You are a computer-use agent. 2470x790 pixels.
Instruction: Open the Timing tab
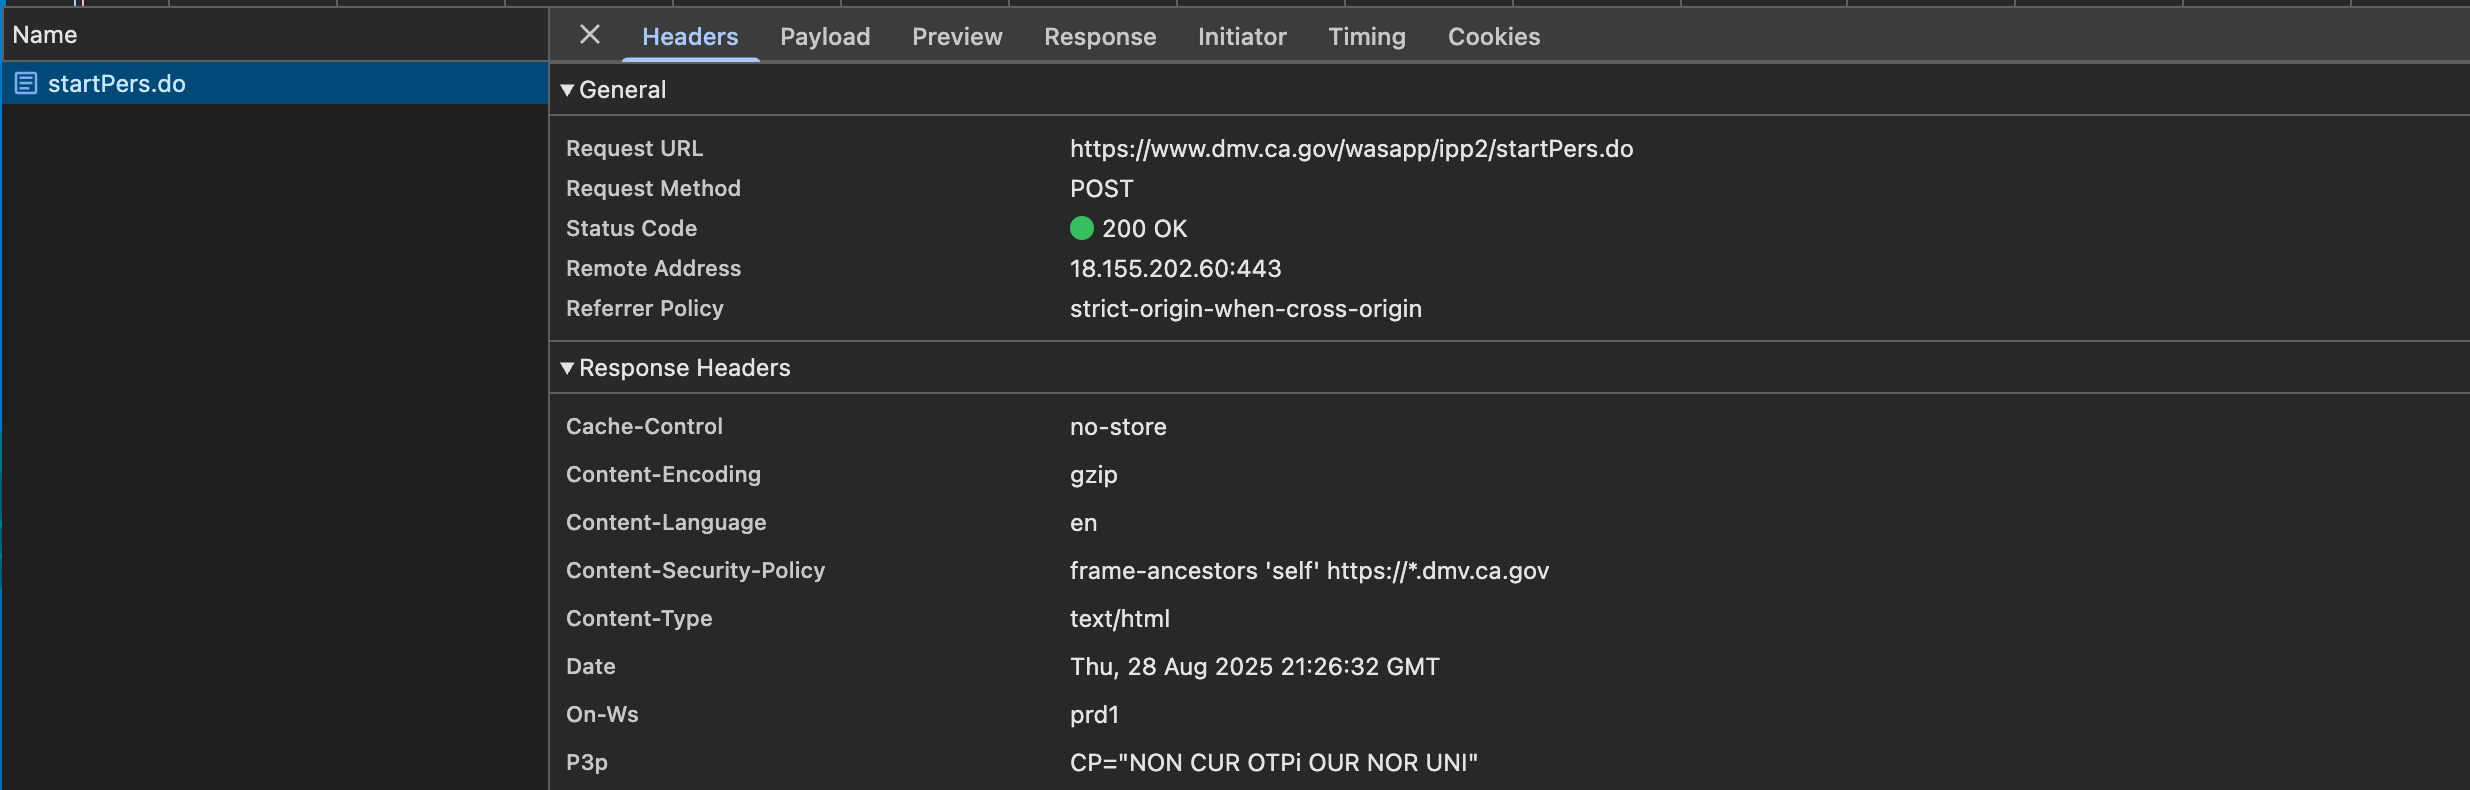click(1367, 37)
